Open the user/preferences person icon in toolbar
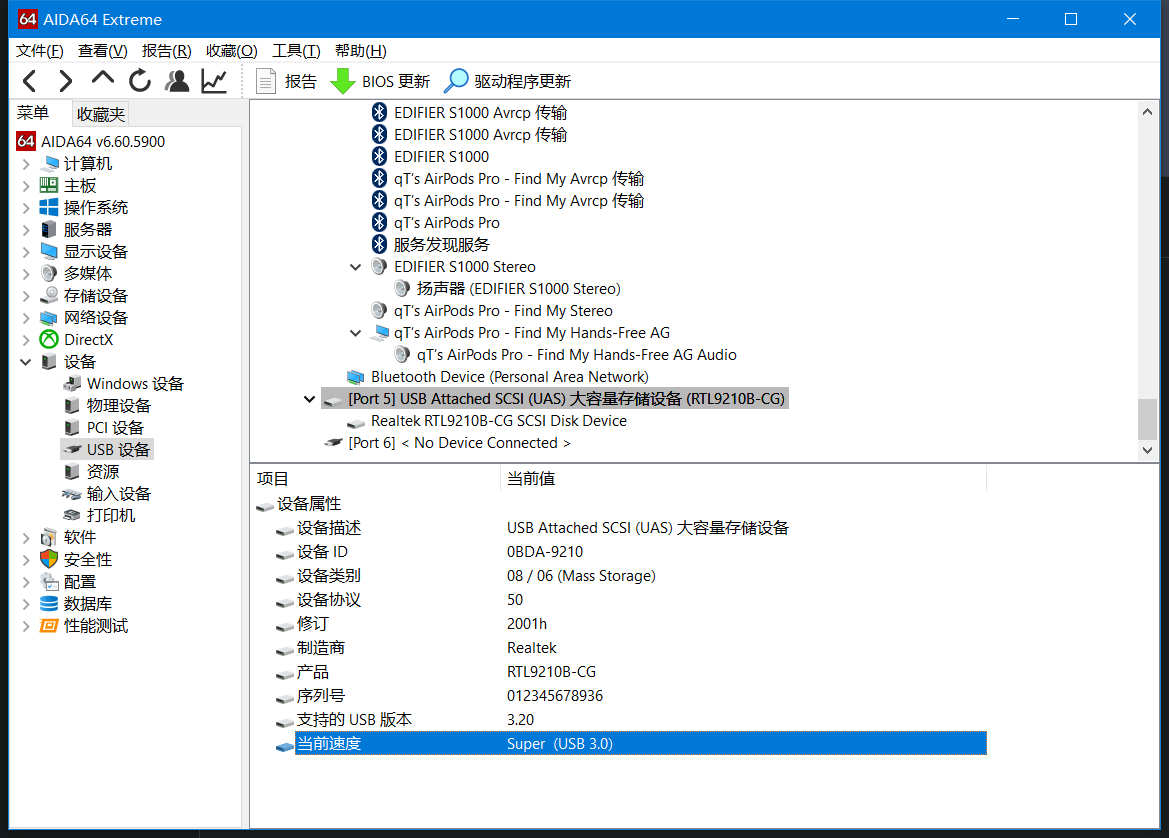Viewport: 1169px width, 838px height. (177, 81)
